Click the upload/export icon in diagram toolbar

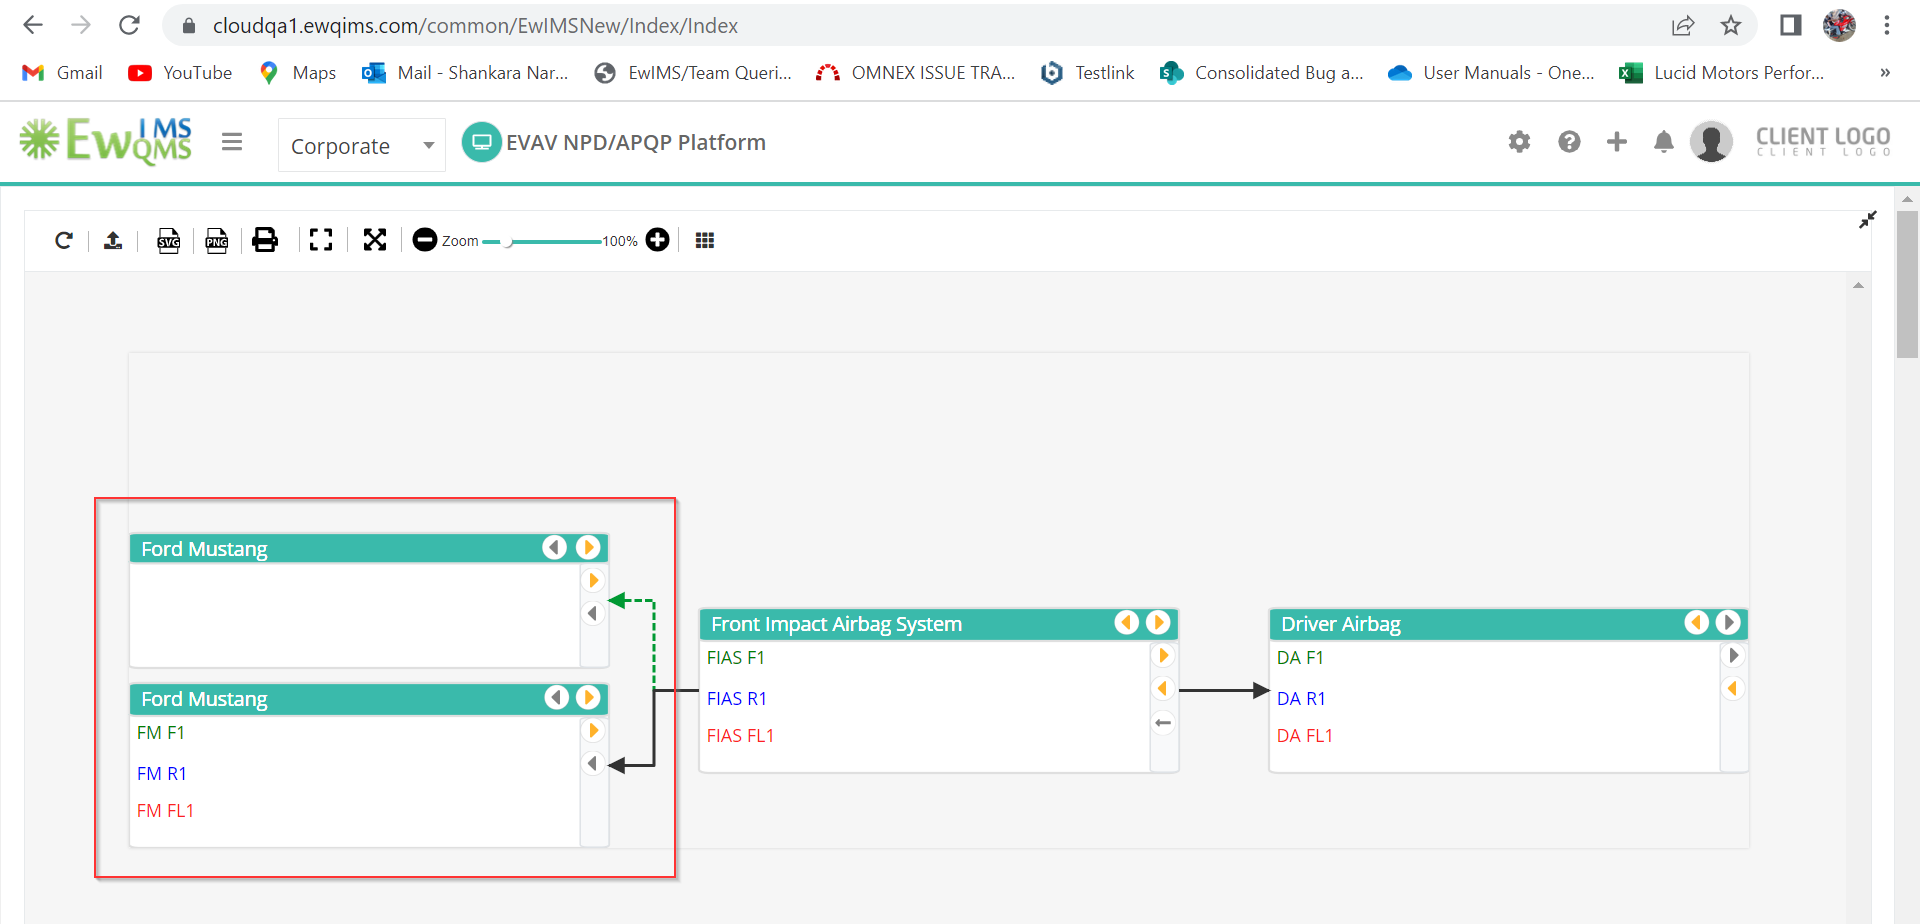[113, 240]
